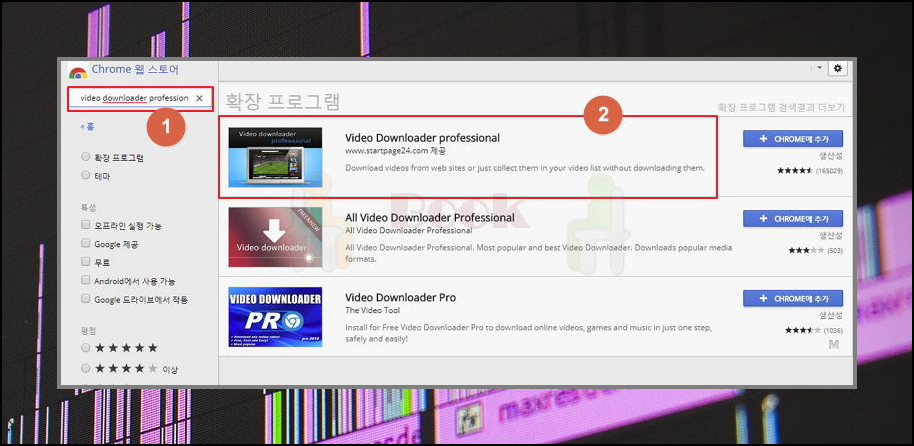Click the Chrome 웹 스토어 title text
The height and width of the screenshot is (446, 914).
pyautogui.click(x=135, y=69)
